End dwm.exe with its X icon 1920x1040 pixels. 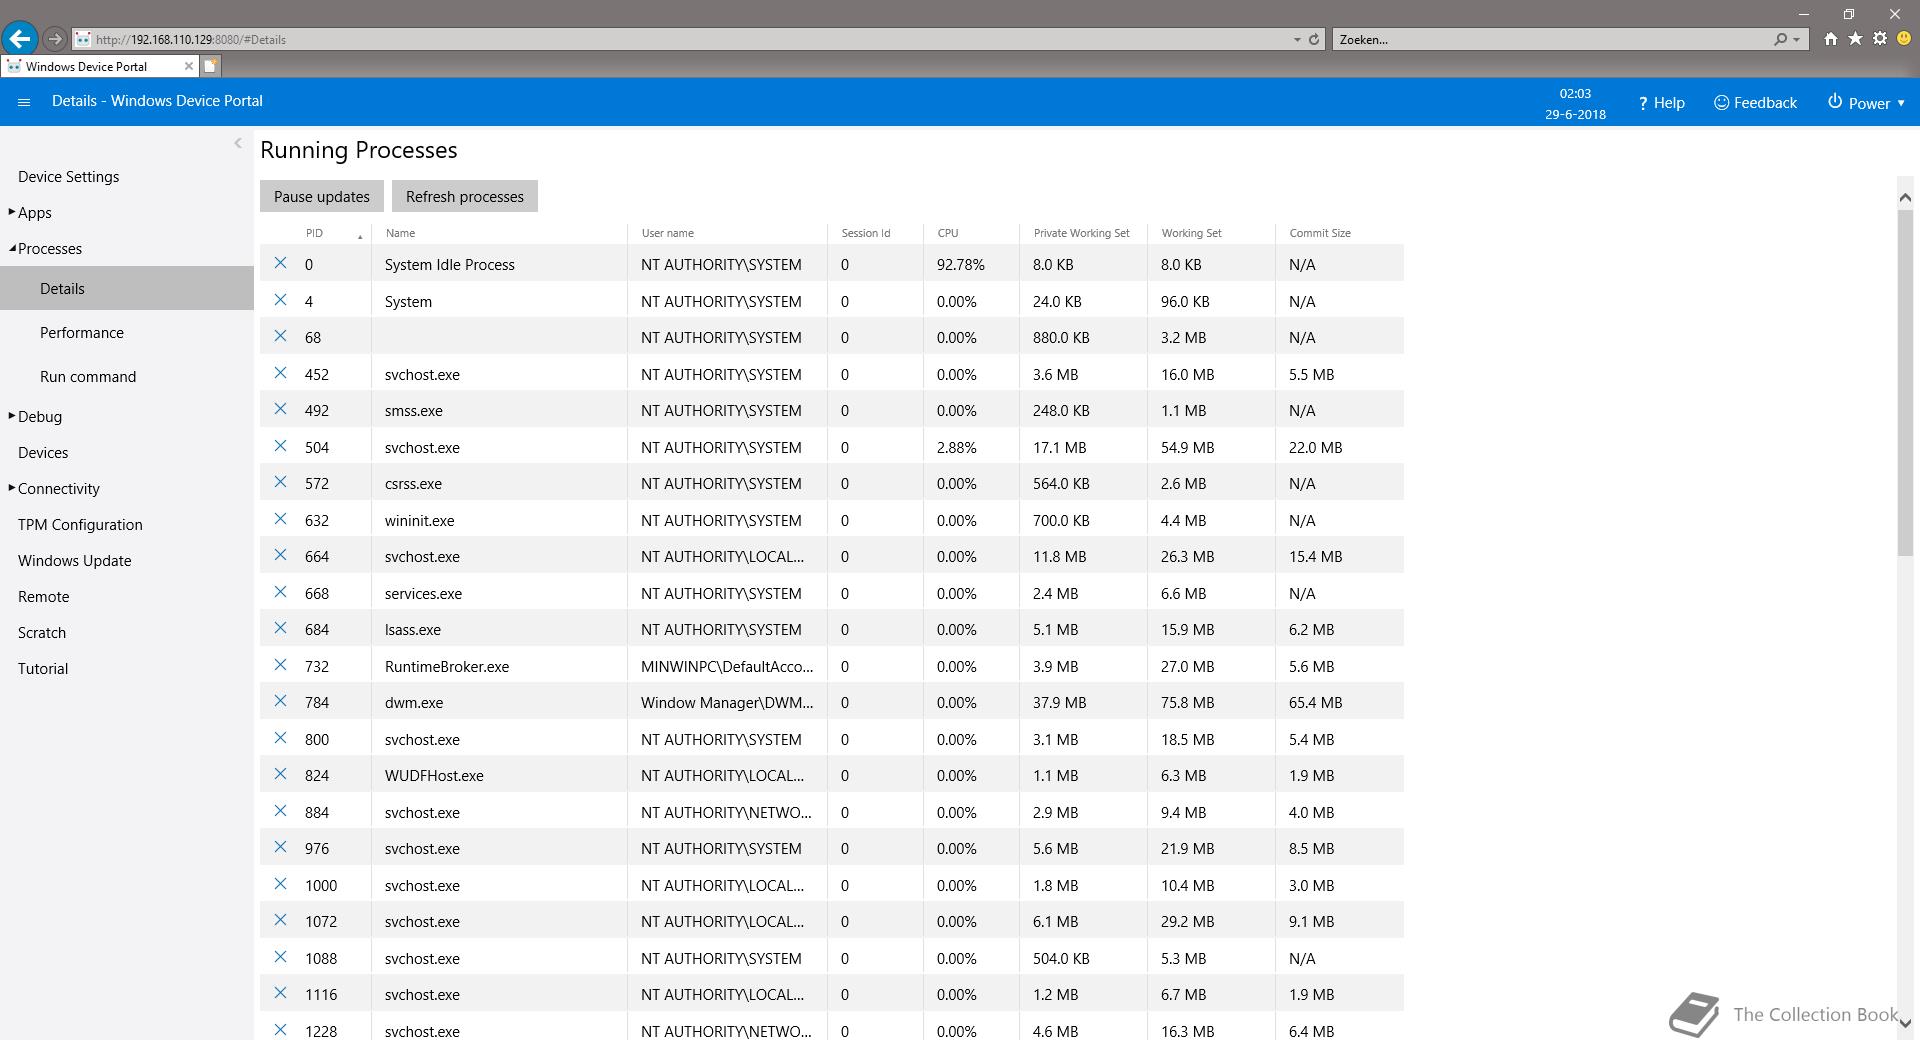[x=281, y=701]
